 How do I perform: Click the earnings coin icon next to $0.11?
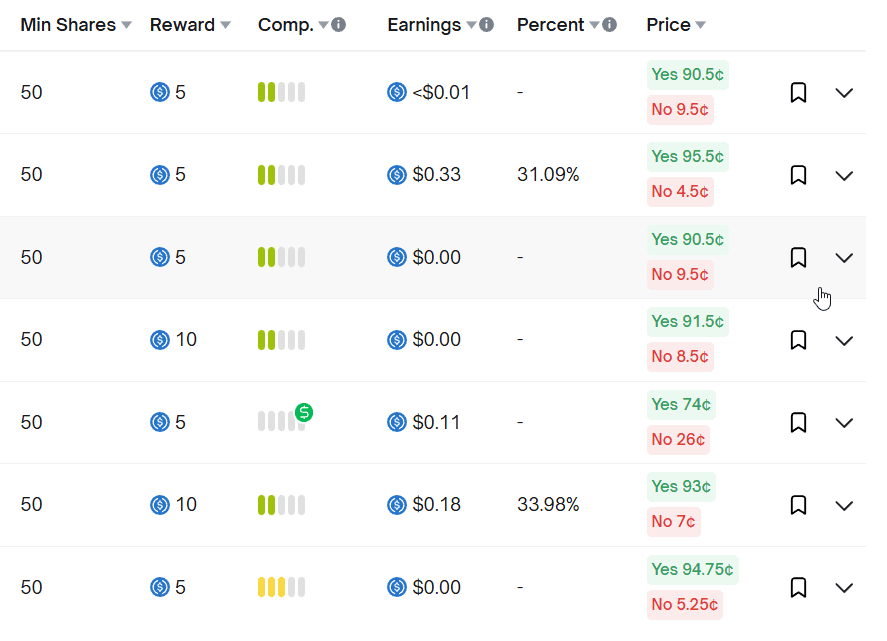(397, 423)
